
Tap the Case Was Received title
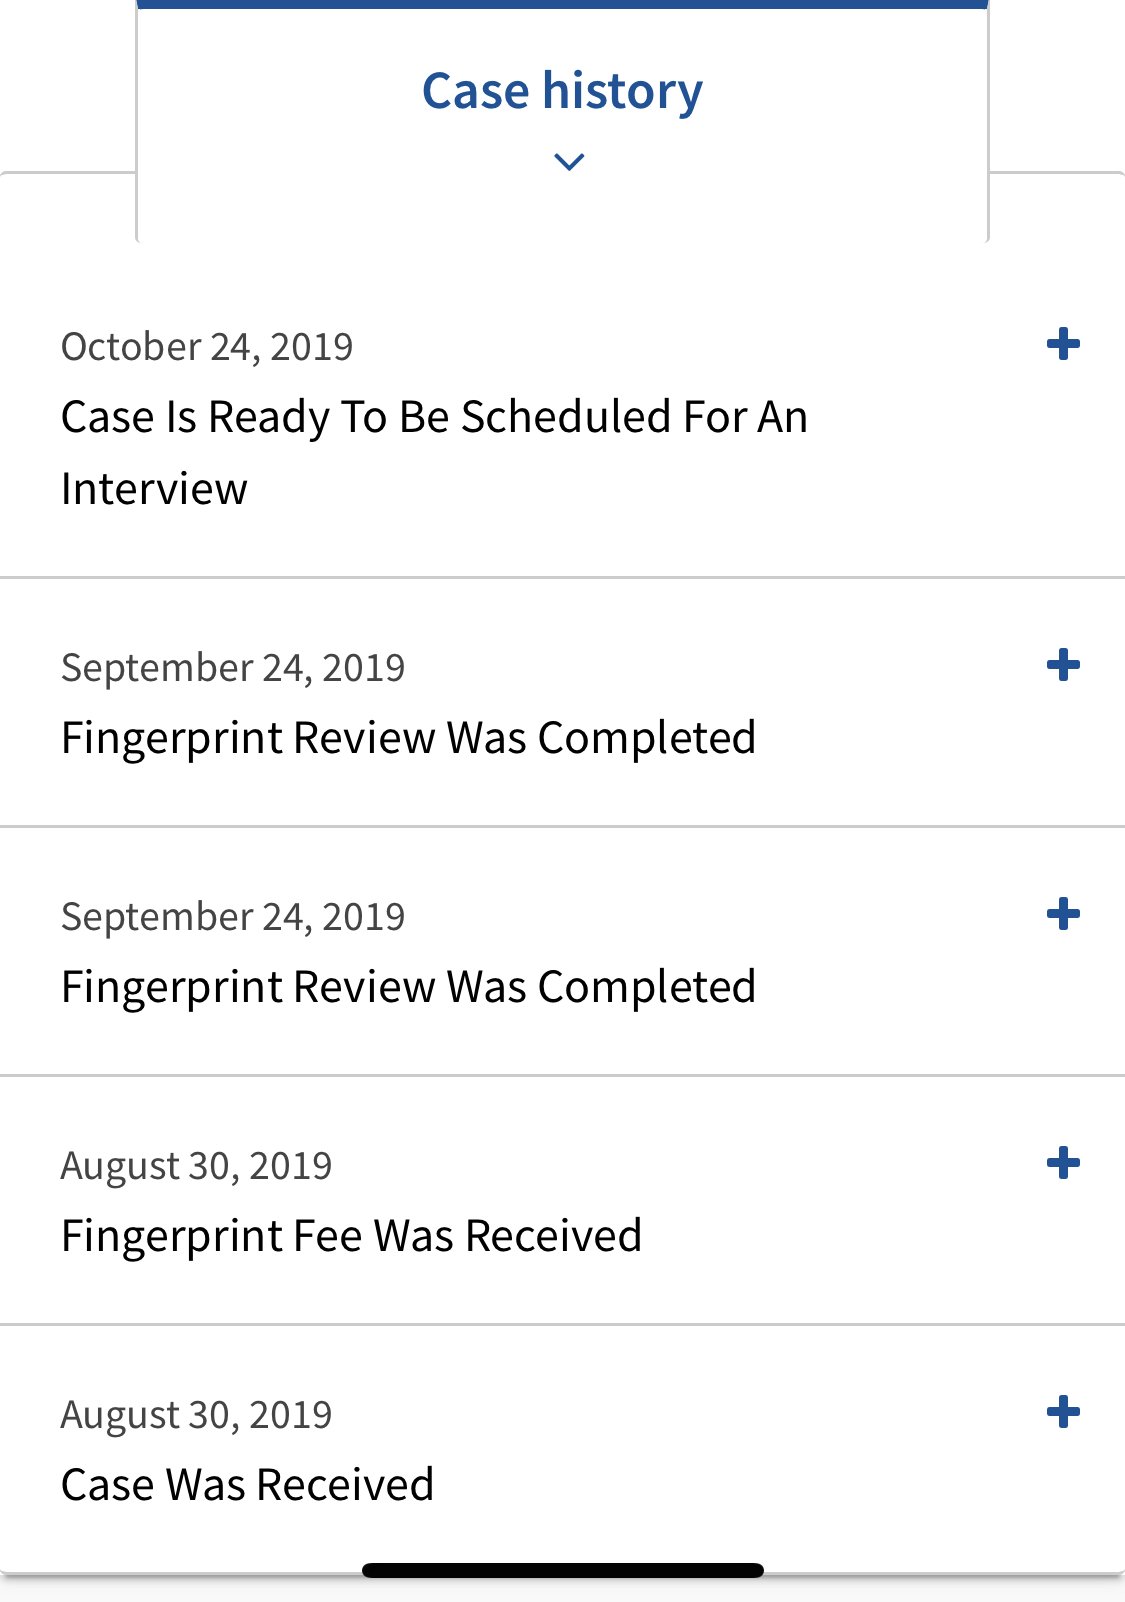[247, 1485]
